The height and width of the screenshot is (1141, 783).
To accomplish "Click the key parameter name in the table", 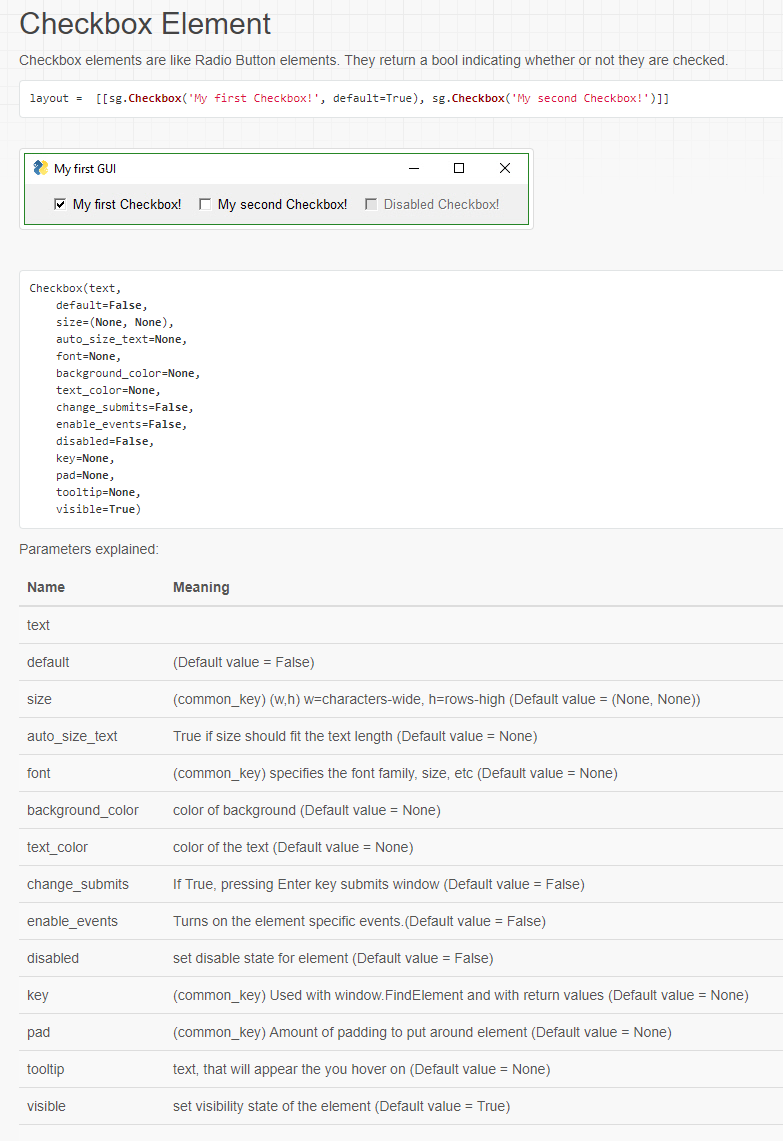I will click(37, 995).
